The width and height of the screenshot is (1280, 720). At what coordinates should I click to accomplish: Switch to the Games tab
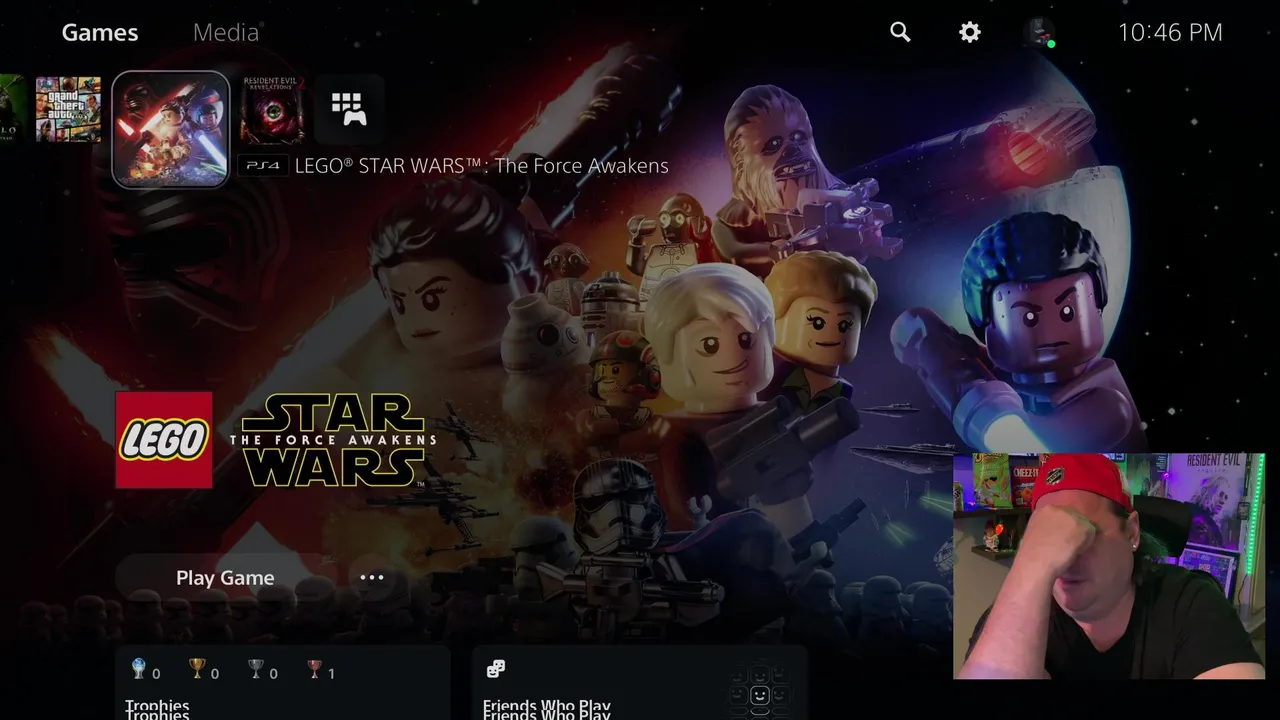[x=100, y=32]
